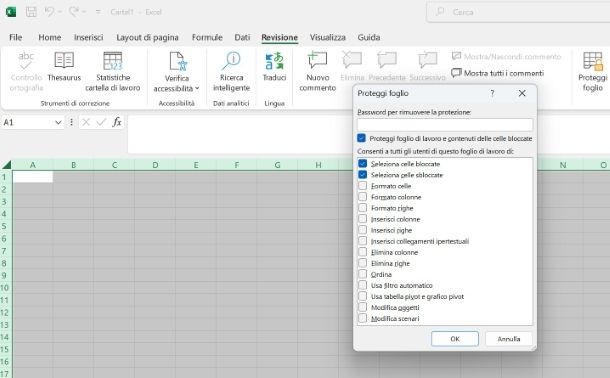
Task: Check Elimina righe option
Action: tap(363, 263)
